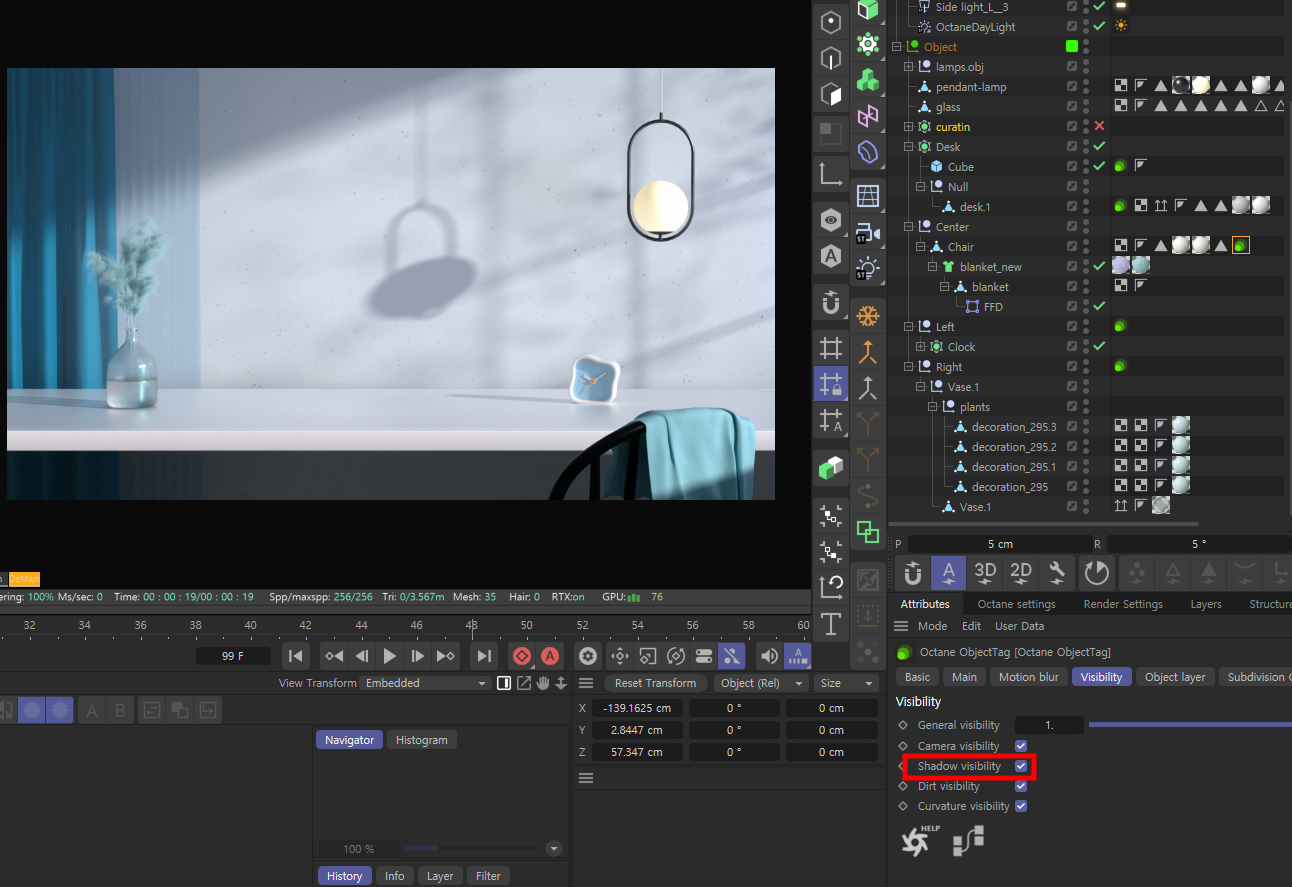Enable the curatin object red X toggle
1292x887 pixels.
pyautogui.click(x=1099, y=127)
